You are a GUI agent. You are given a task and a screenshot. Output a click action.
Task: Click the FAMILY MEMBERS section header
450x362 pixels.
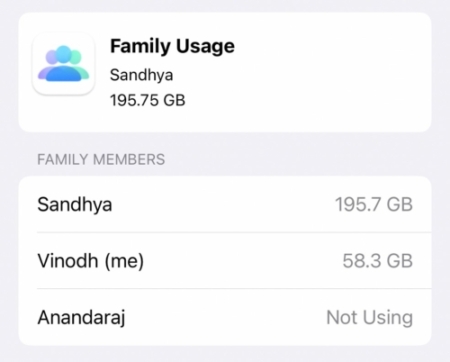pos(101,159)
